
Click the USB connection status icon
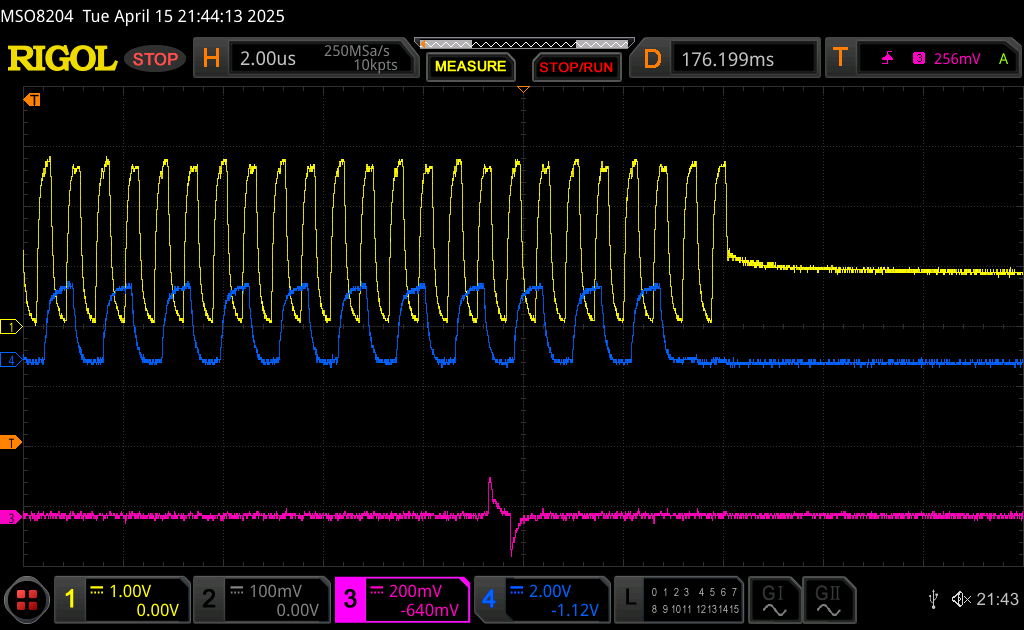coord(933,599)
